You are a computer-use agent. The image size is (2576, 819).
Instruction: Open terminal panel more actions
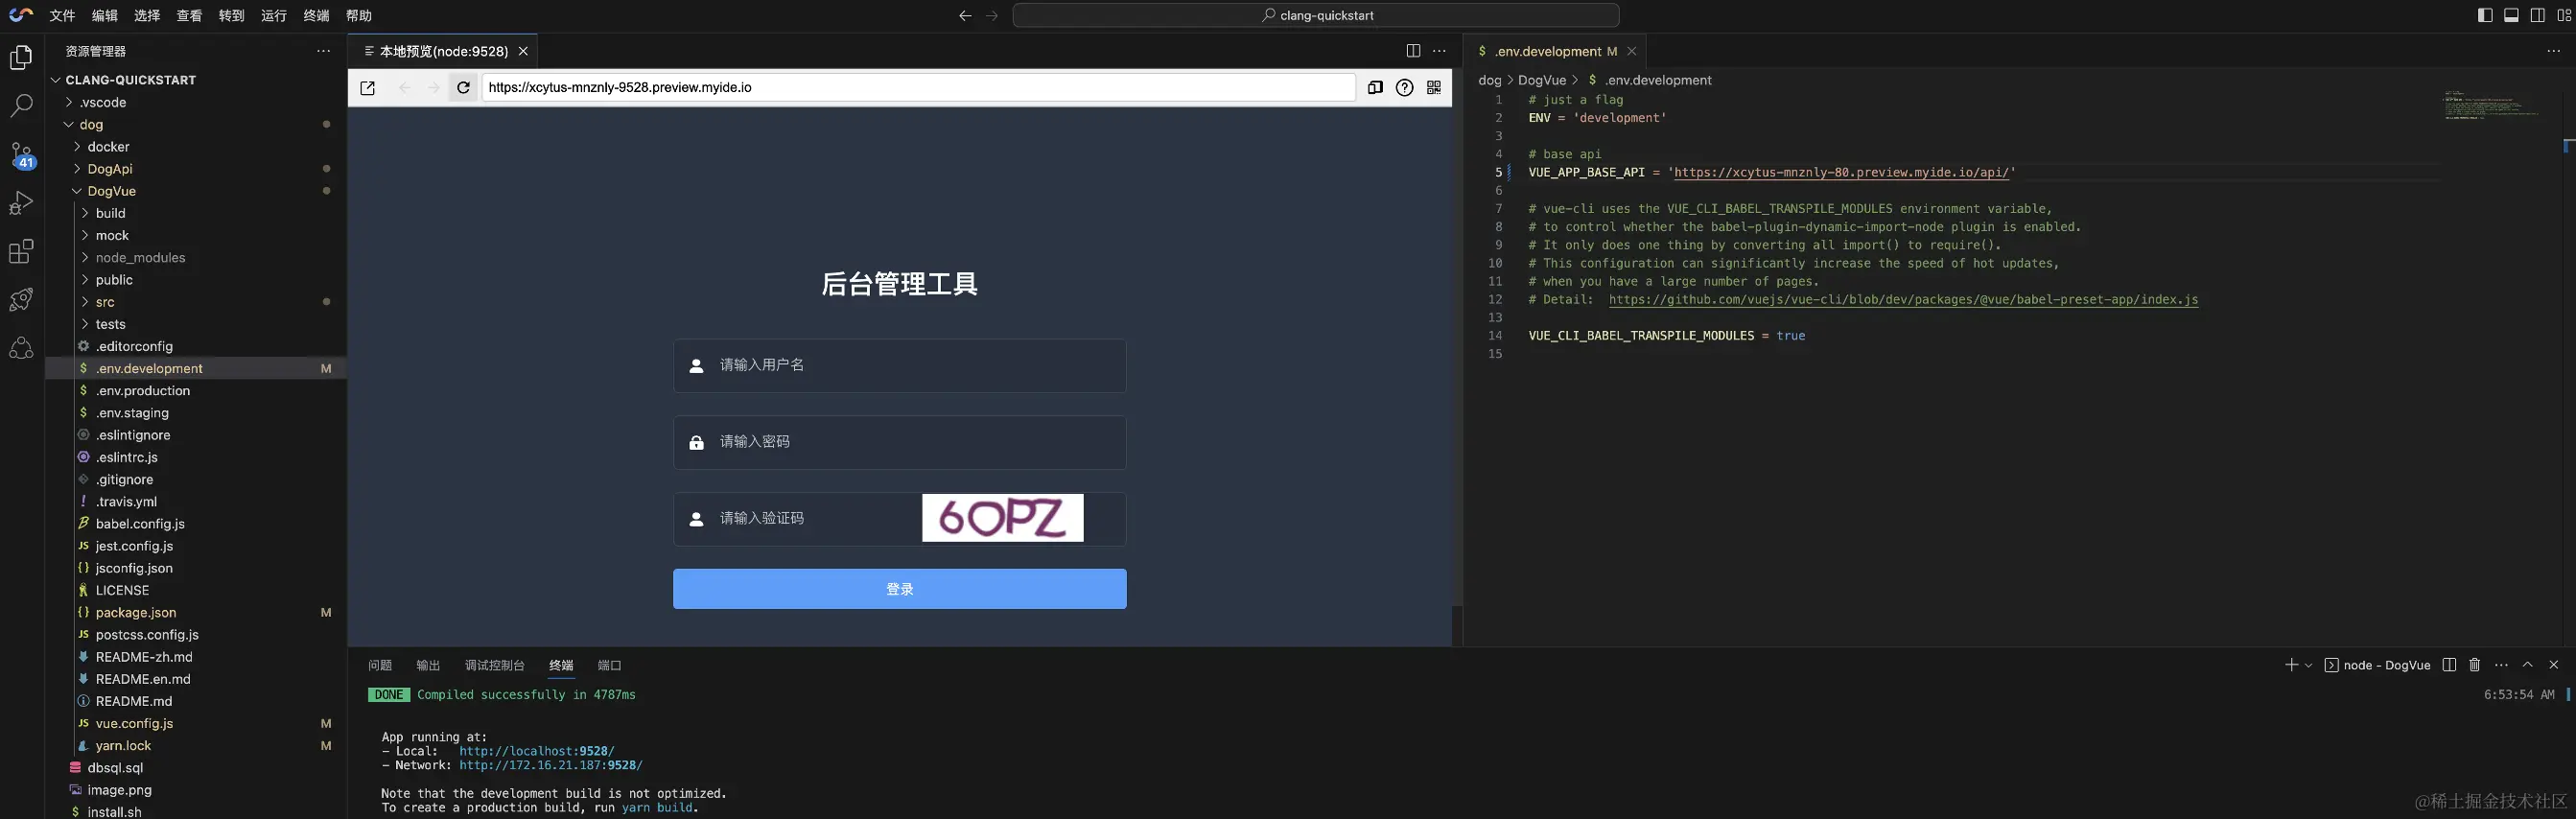point(2501,665)
